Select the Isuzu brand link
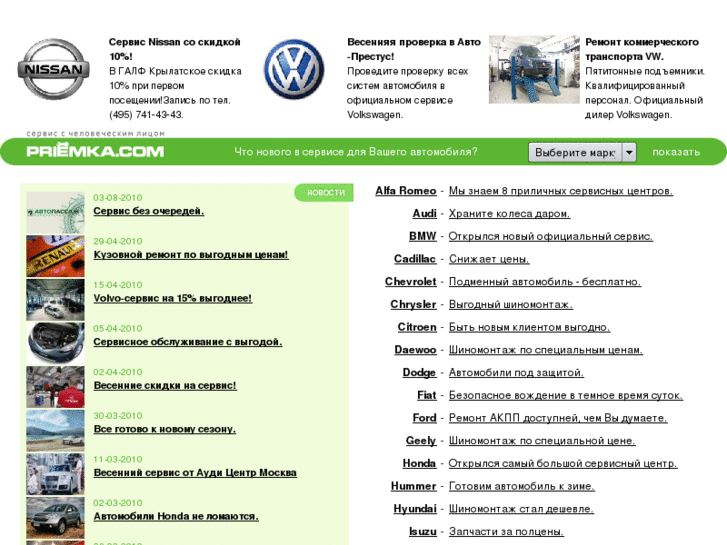 [422, 532]
